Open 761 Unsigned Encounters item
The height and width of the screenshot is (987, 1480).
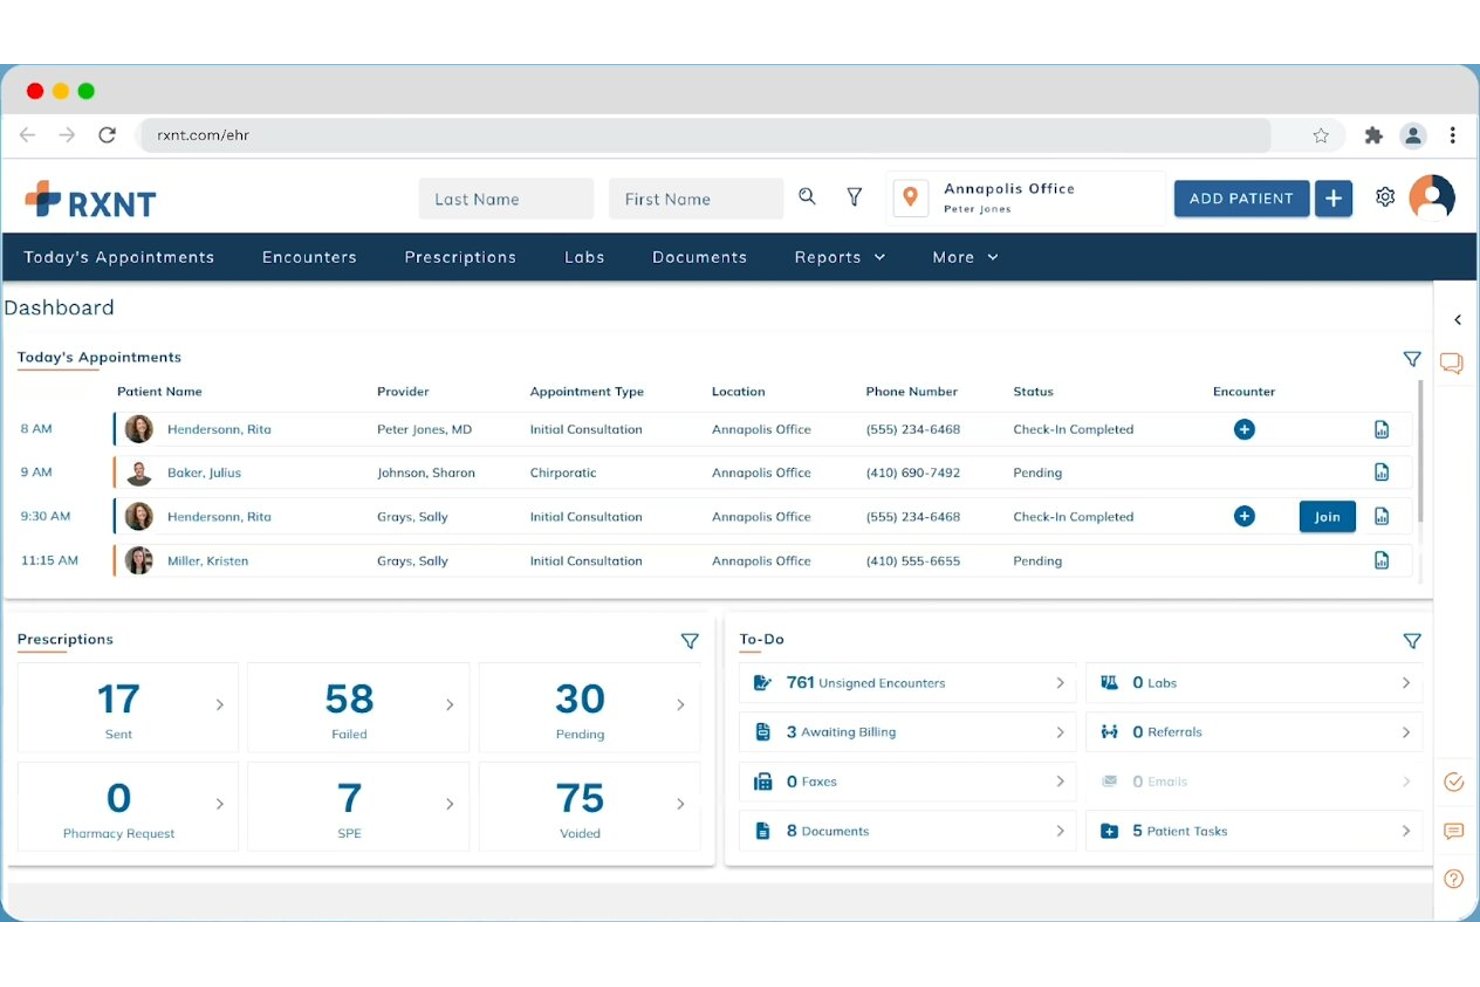pyautogui.click(x=907, y=683)
